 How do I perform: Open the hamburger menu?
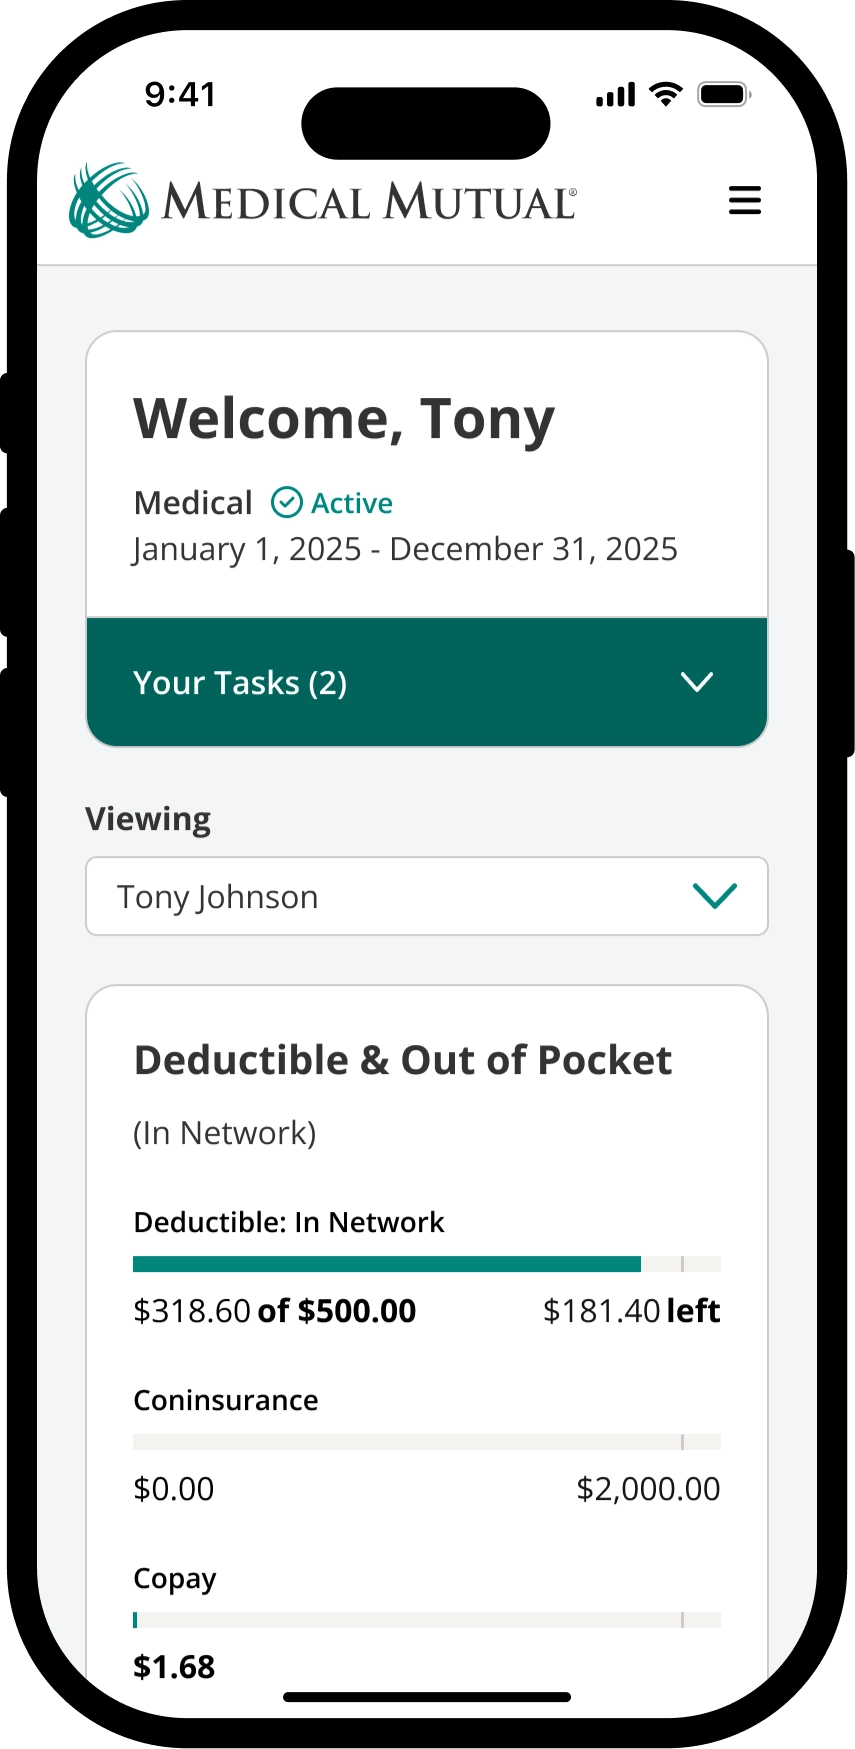[744, 200]
